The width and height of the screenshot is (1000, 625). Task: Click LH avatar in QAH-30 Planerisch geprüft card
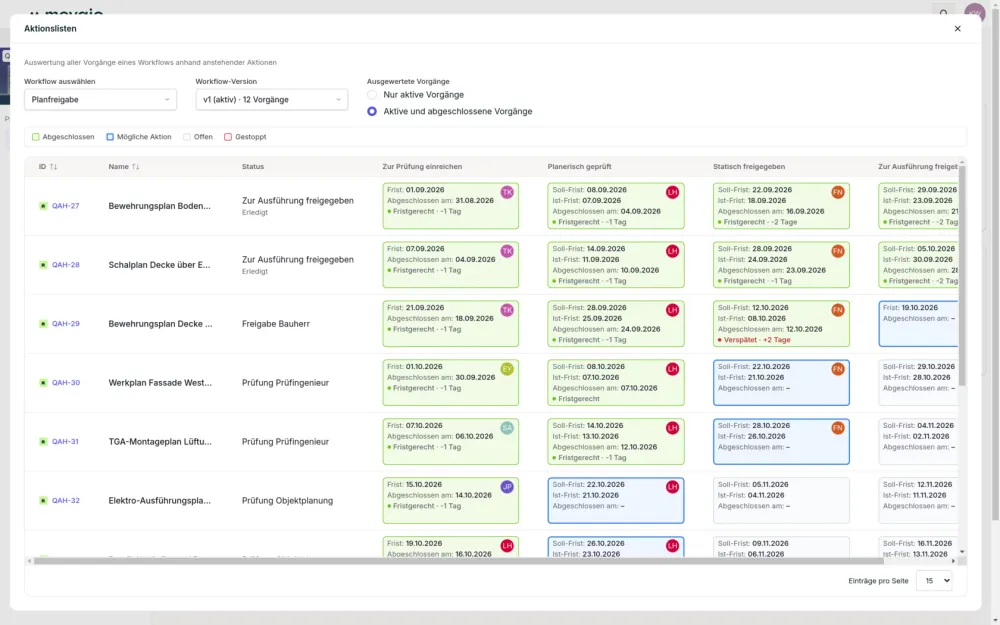pyautogui.click(x=672, y=369)
